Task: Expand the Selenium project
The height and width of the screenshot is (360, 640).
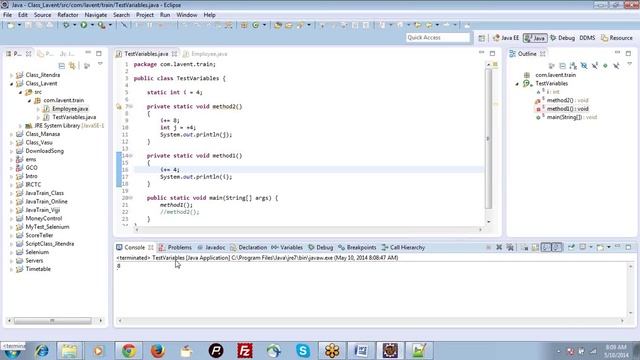Action: pyautogui.click(x=11, y=252)
